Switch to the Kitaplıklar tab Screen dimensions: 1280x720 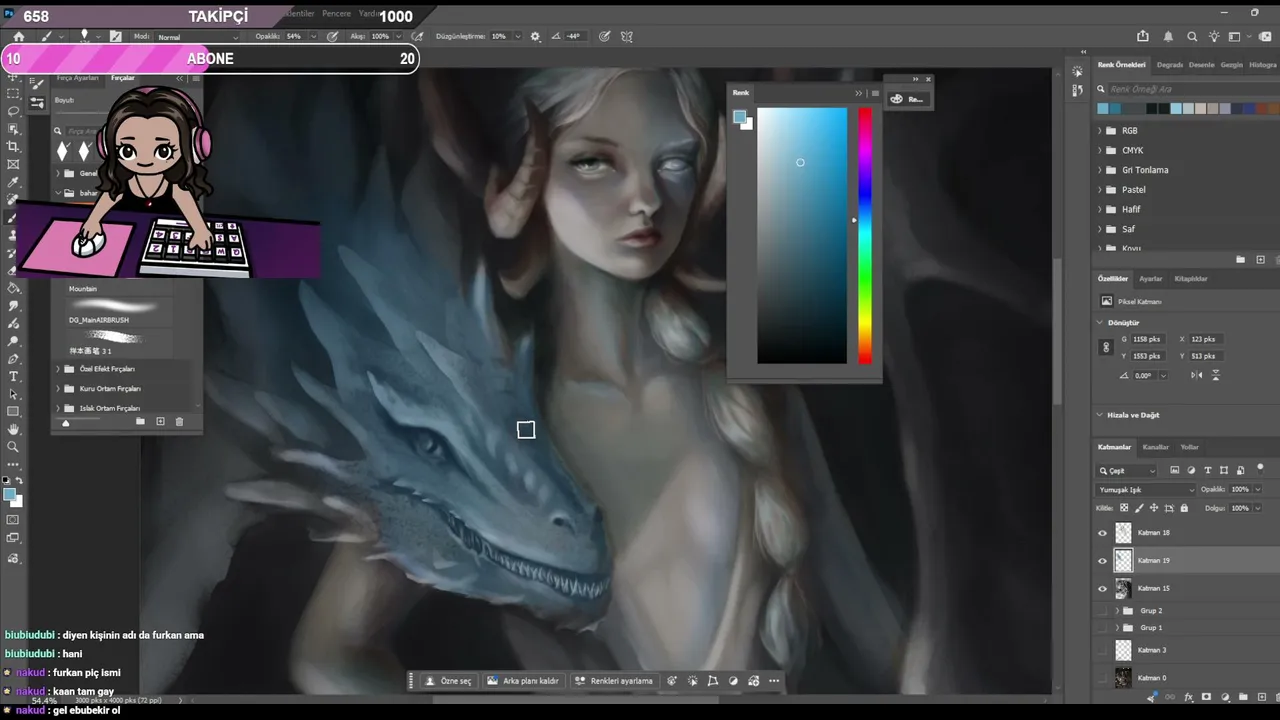(1191, 279)
